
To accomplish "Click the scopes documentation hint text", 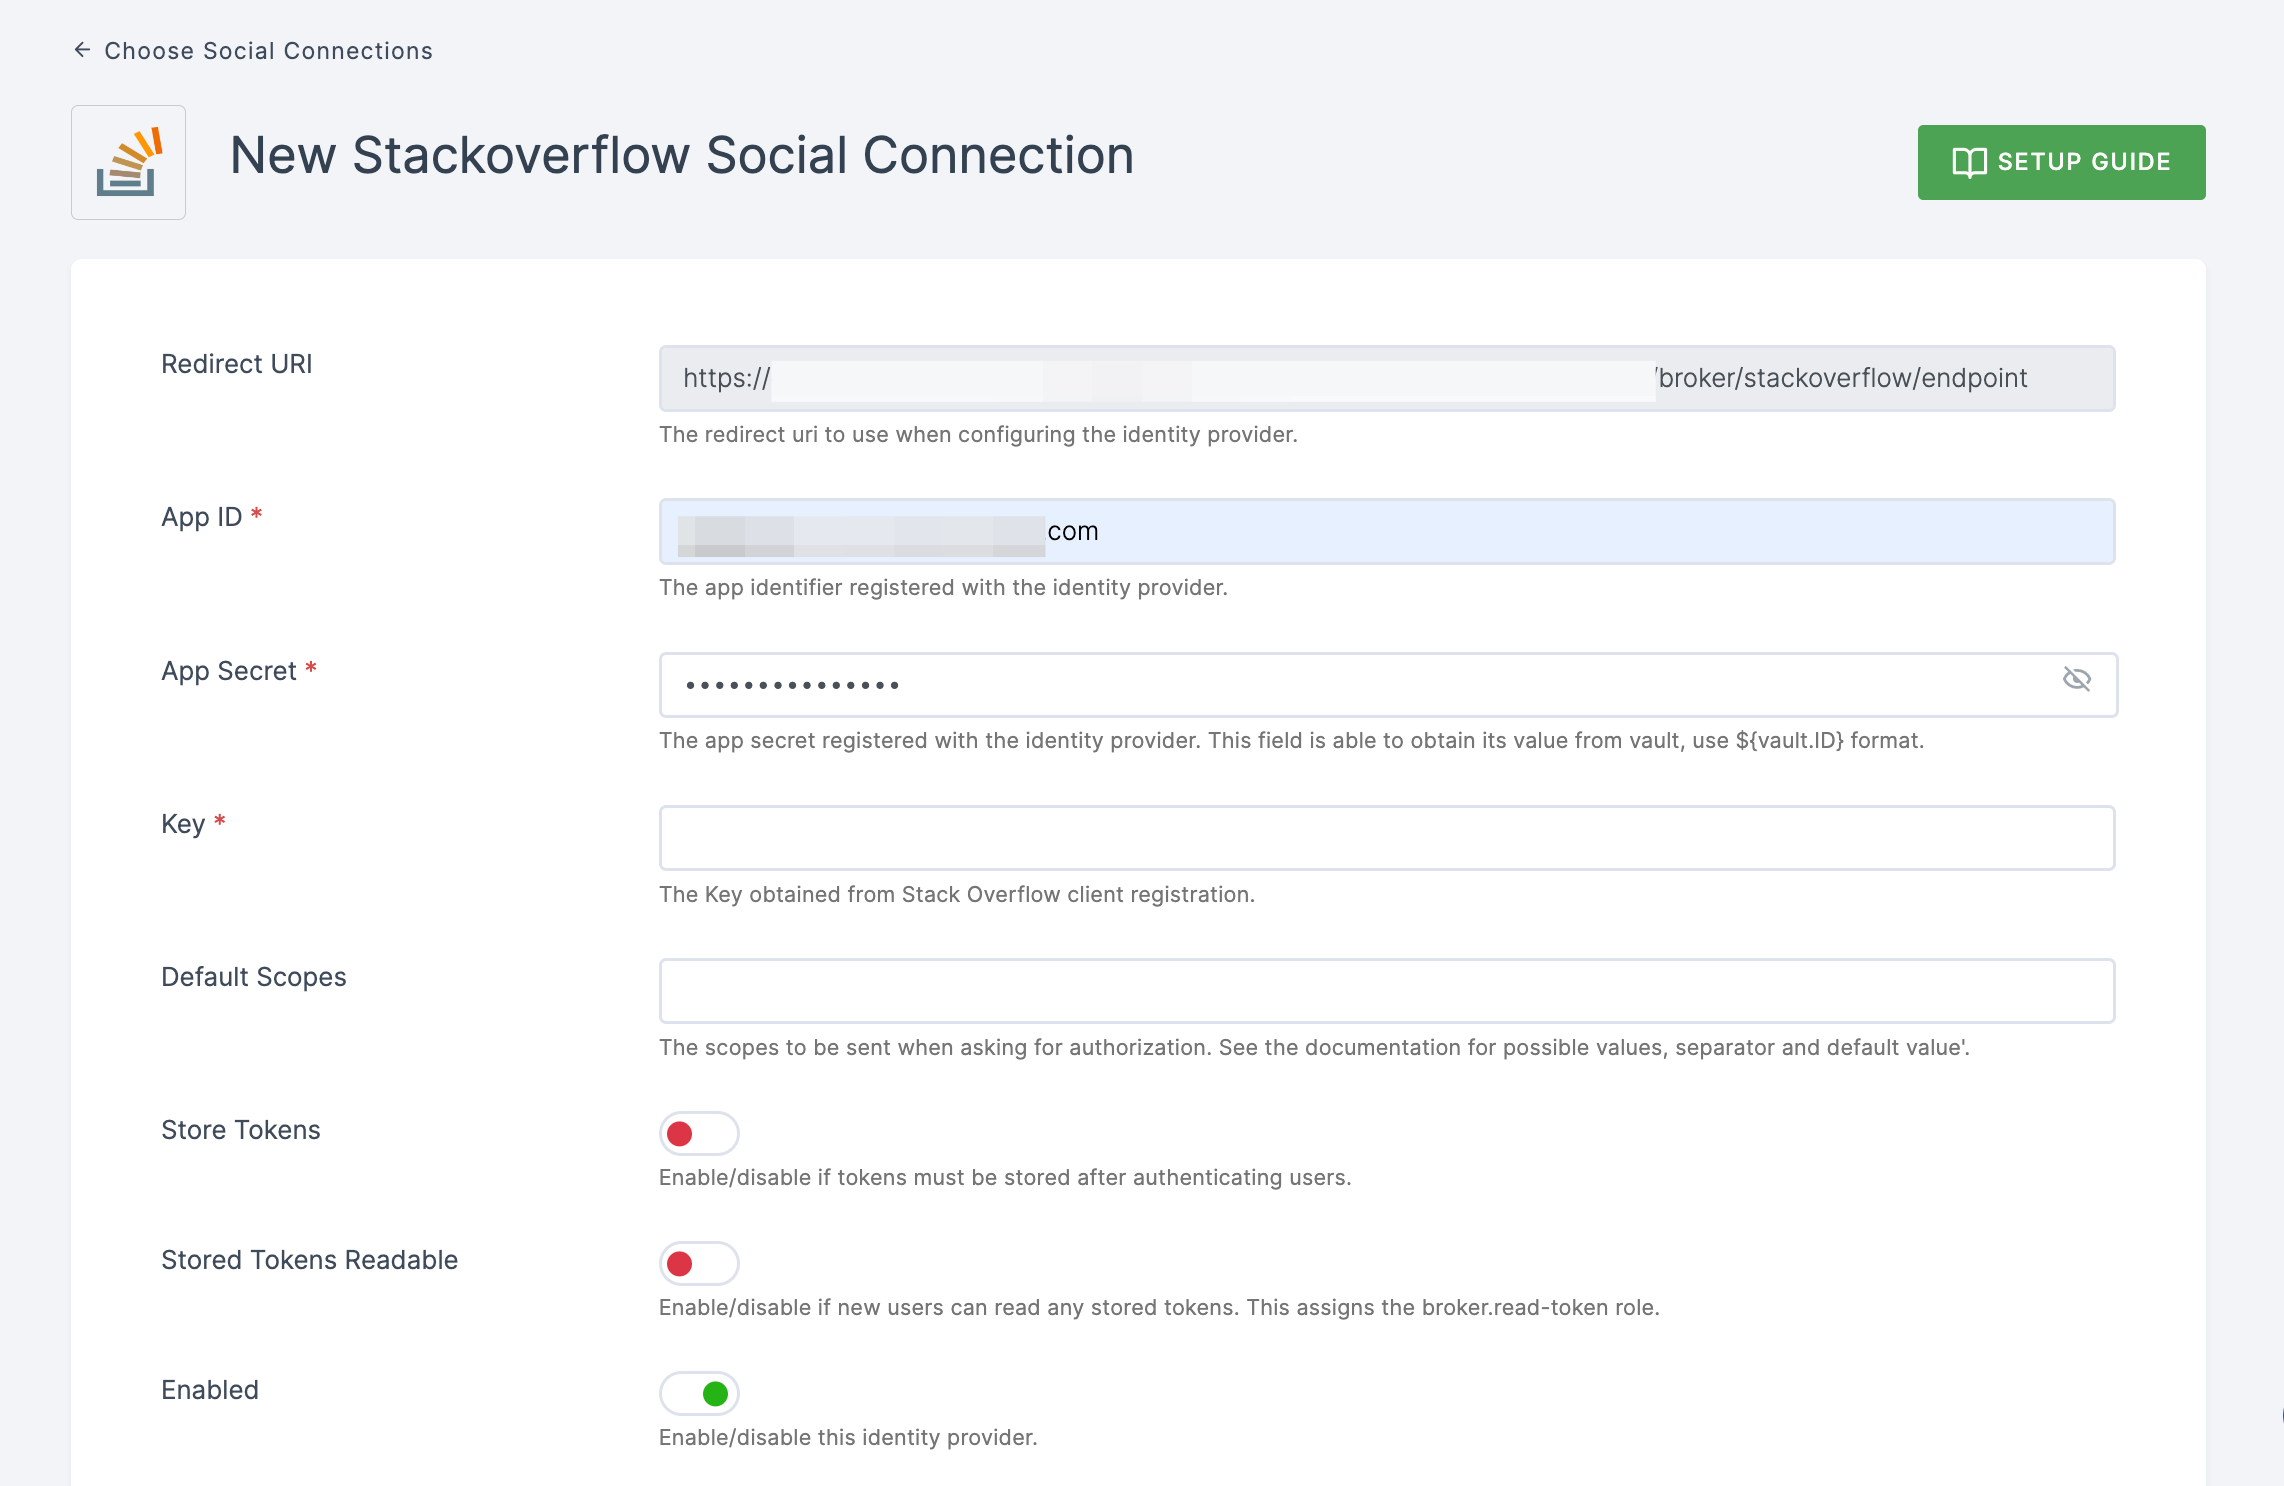I will [x=1314, y=1047].
